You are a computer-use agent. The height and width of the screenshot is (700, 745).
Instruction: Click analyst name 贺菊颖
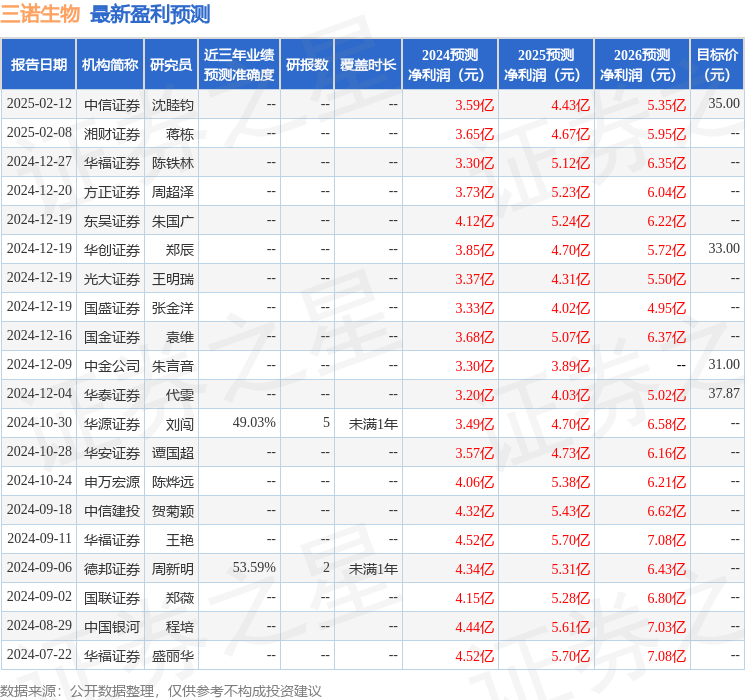tap(172, 510)
